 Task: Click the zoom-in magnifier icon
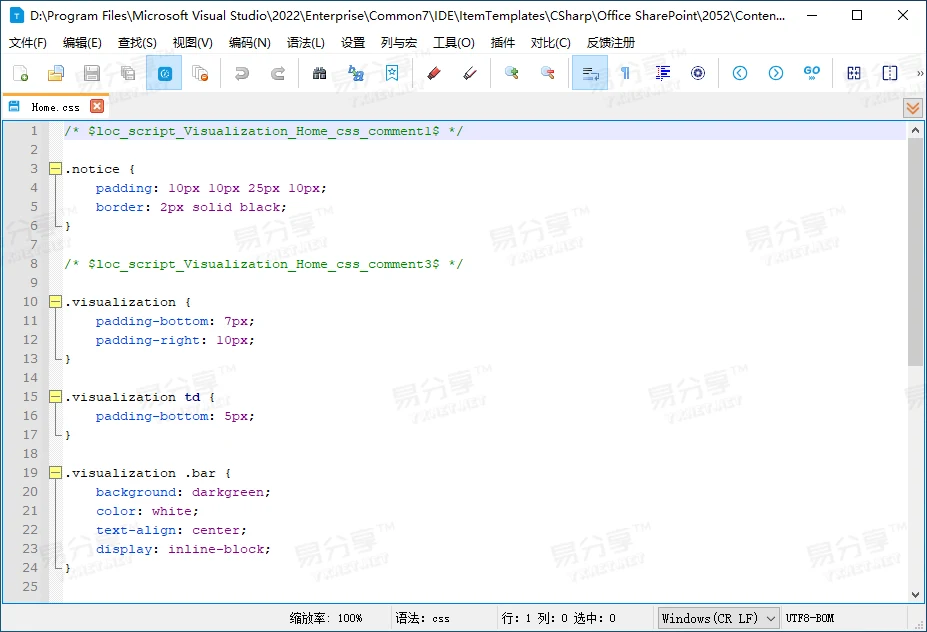point(511,73)
